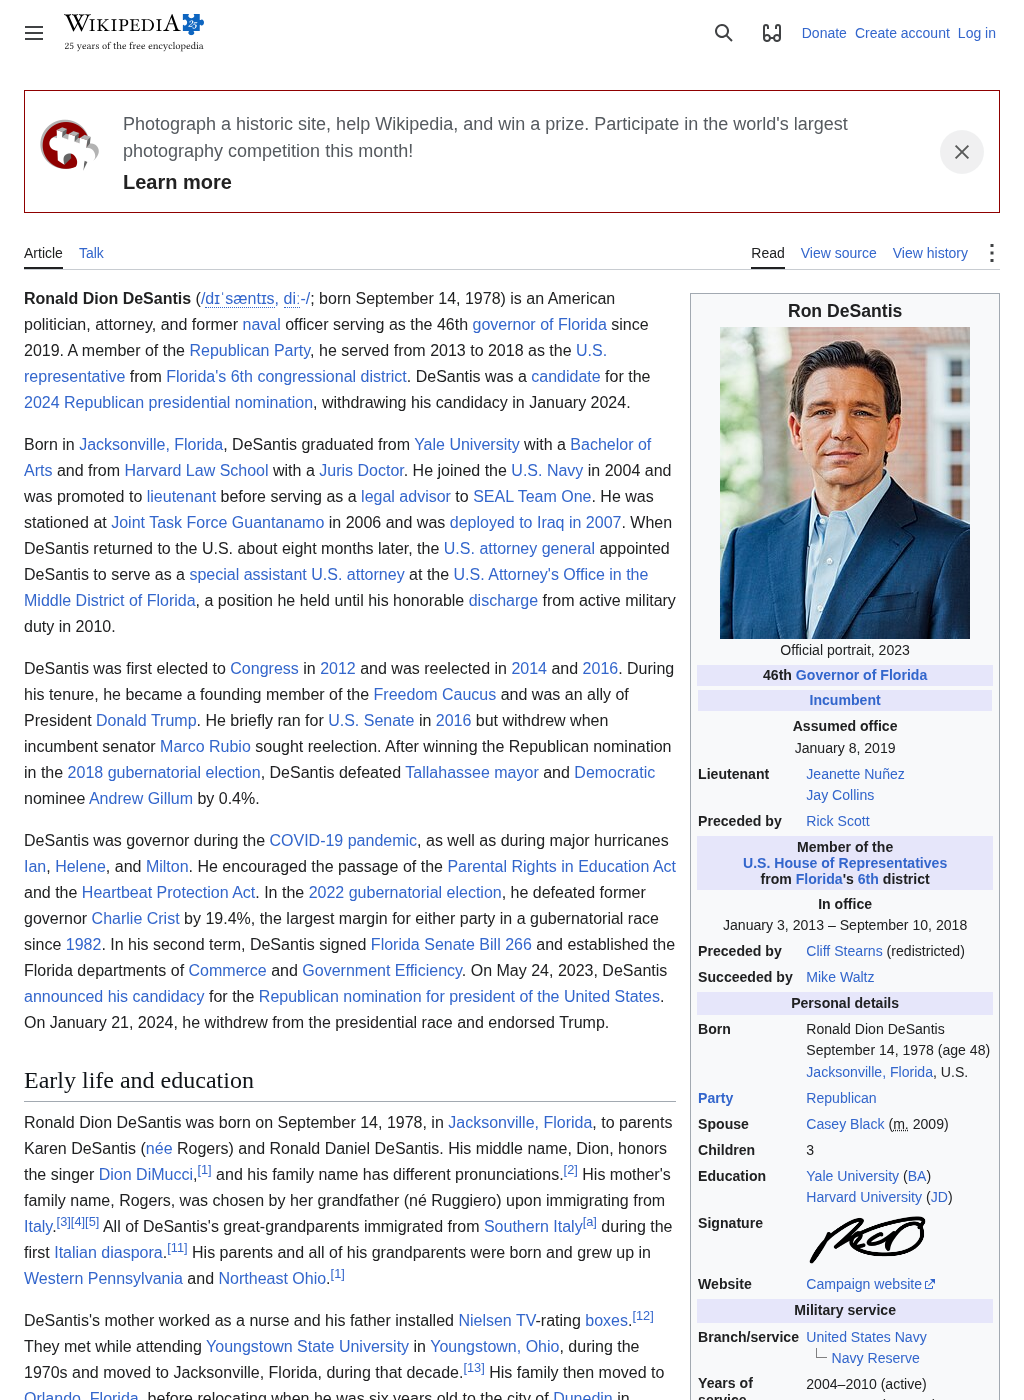Open the Campaign website link
Viewport: 1024px width, 1400px height.
[864, 1284]
